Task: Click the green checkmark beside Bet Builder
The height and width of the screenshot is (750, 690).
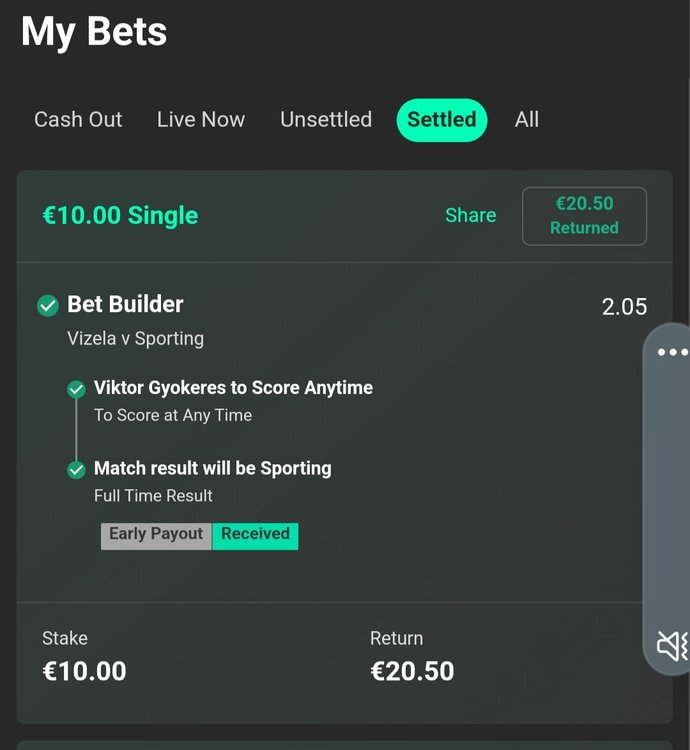Action: [x=47, y=305]
